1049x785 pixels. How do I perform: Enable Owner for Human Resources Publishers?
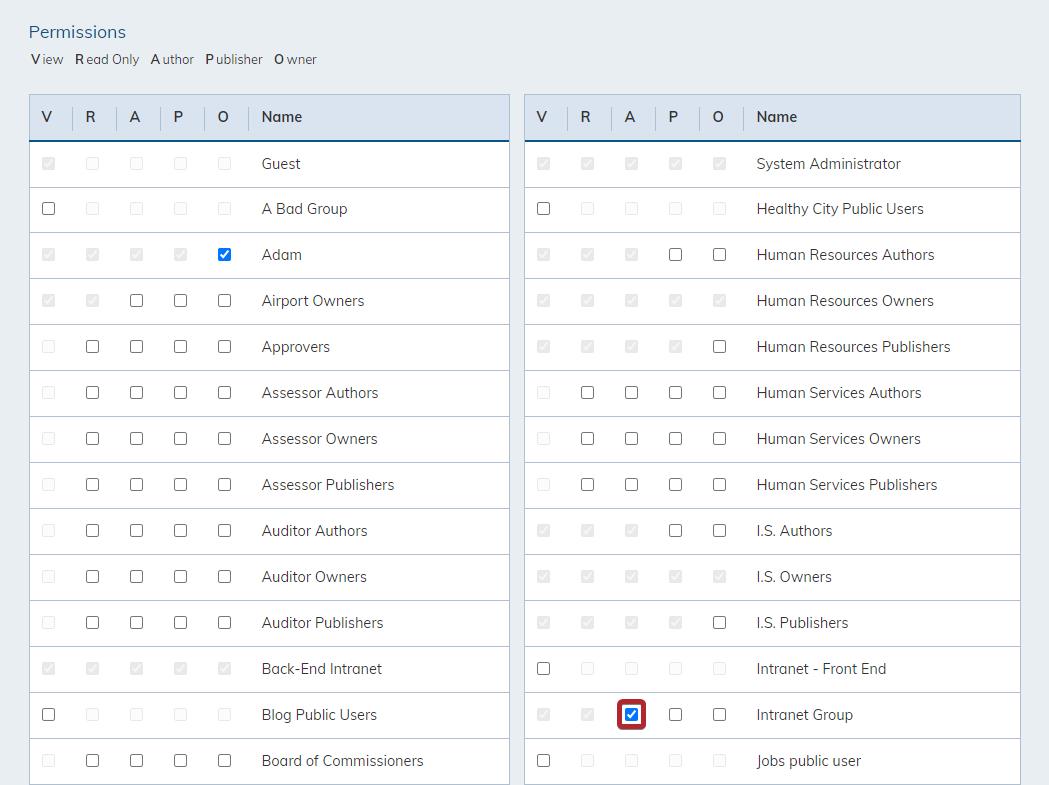tap(719, 347)
